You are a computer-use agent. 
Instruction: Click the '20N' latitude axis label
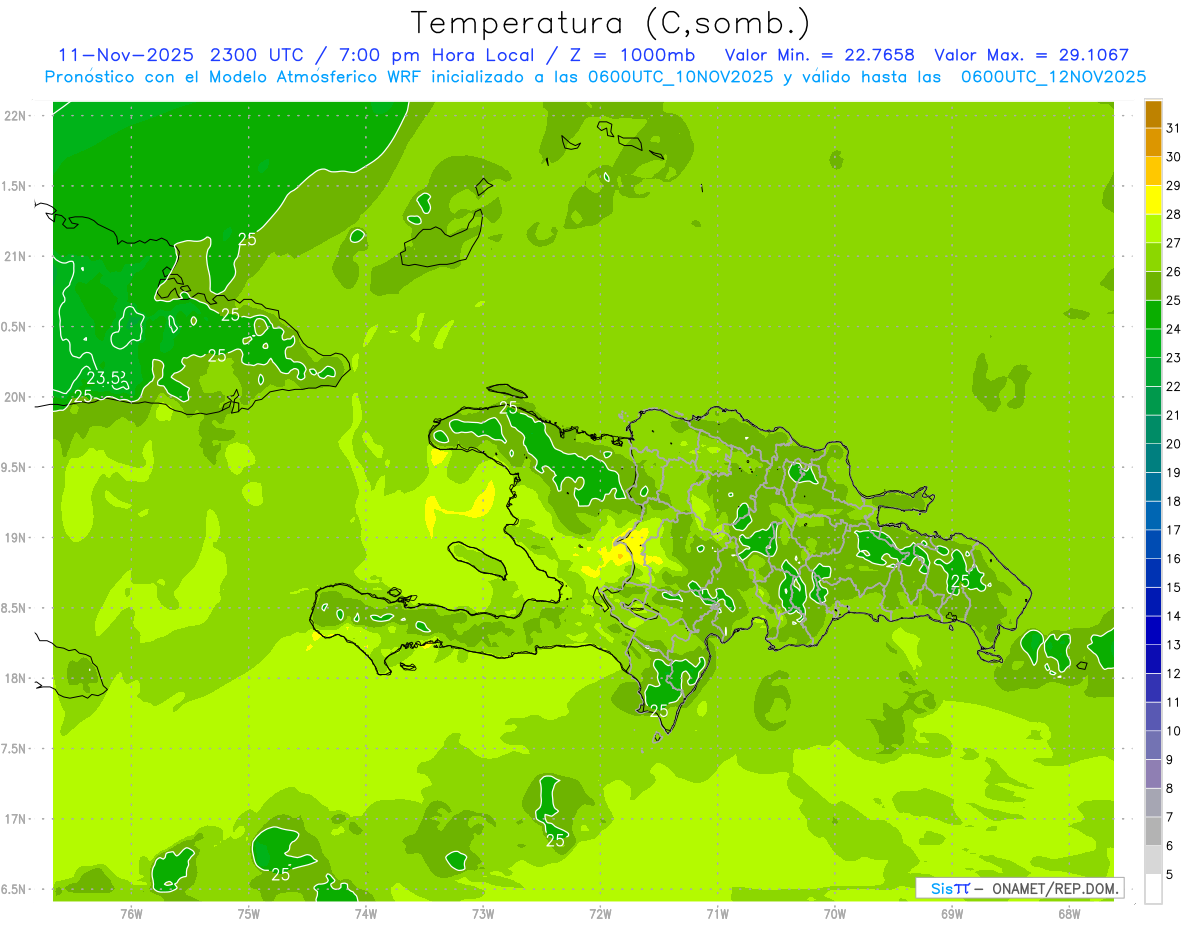(x=16, y=397)
